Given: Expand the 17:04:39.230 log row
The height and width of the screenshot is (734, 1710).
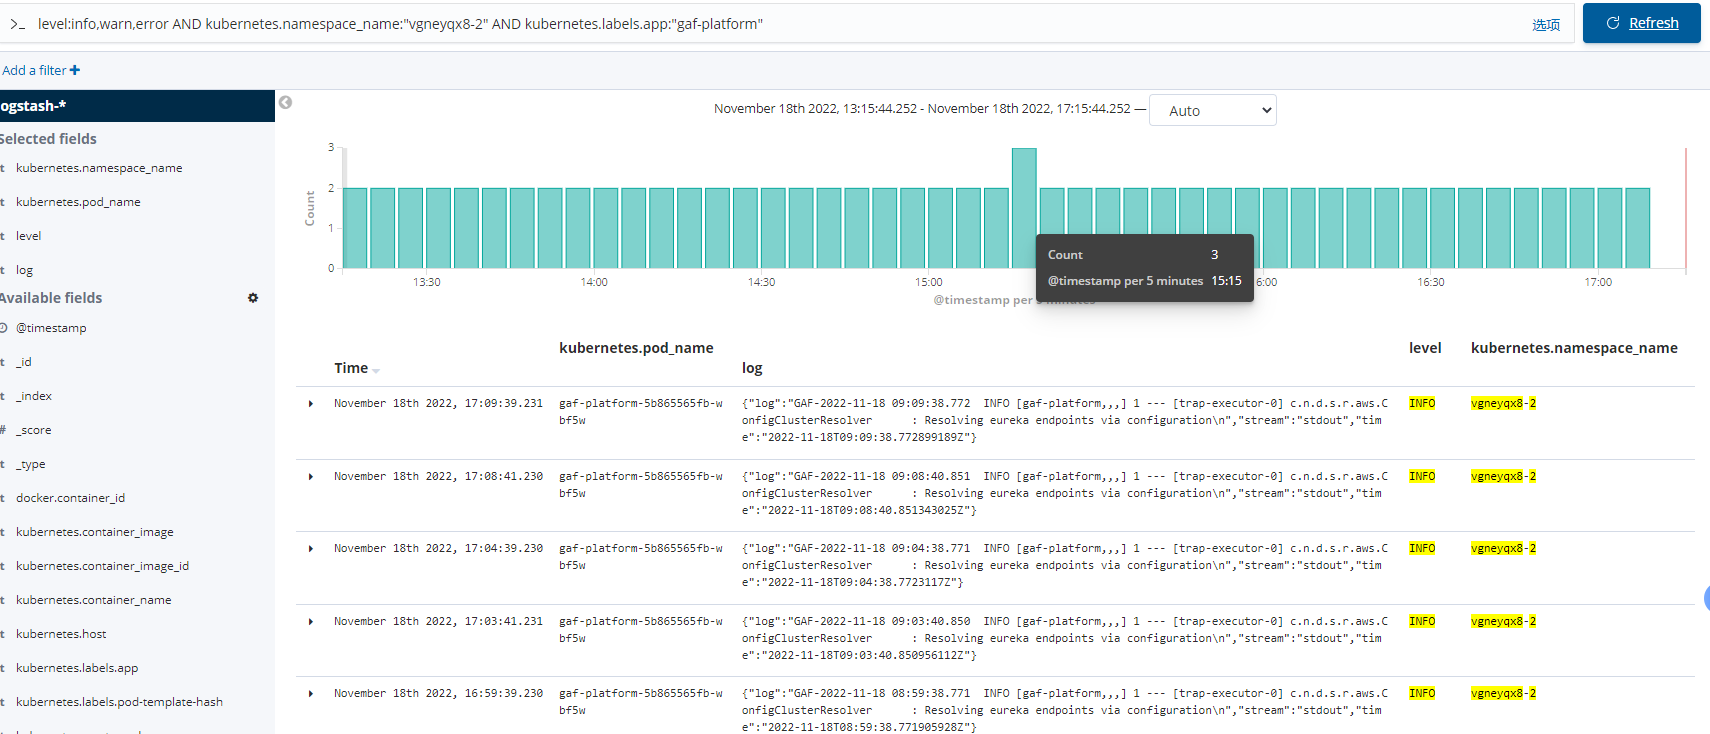Looking at the screenshot, I should (x=311, y=549).
